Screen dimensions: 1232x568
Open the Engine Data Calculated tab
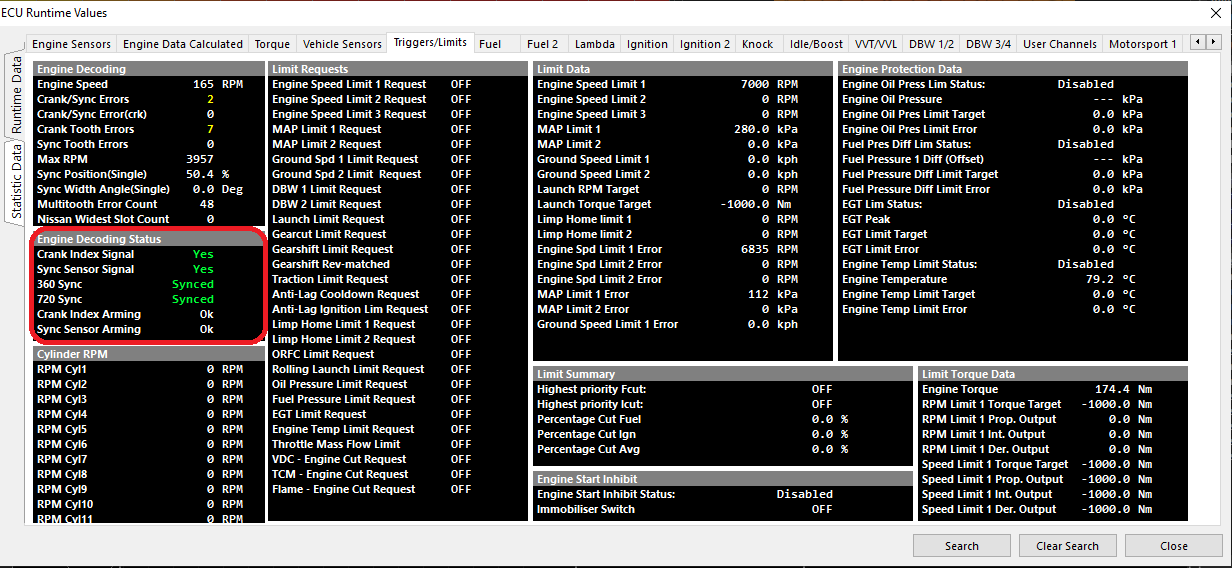(x=183, y=44)
